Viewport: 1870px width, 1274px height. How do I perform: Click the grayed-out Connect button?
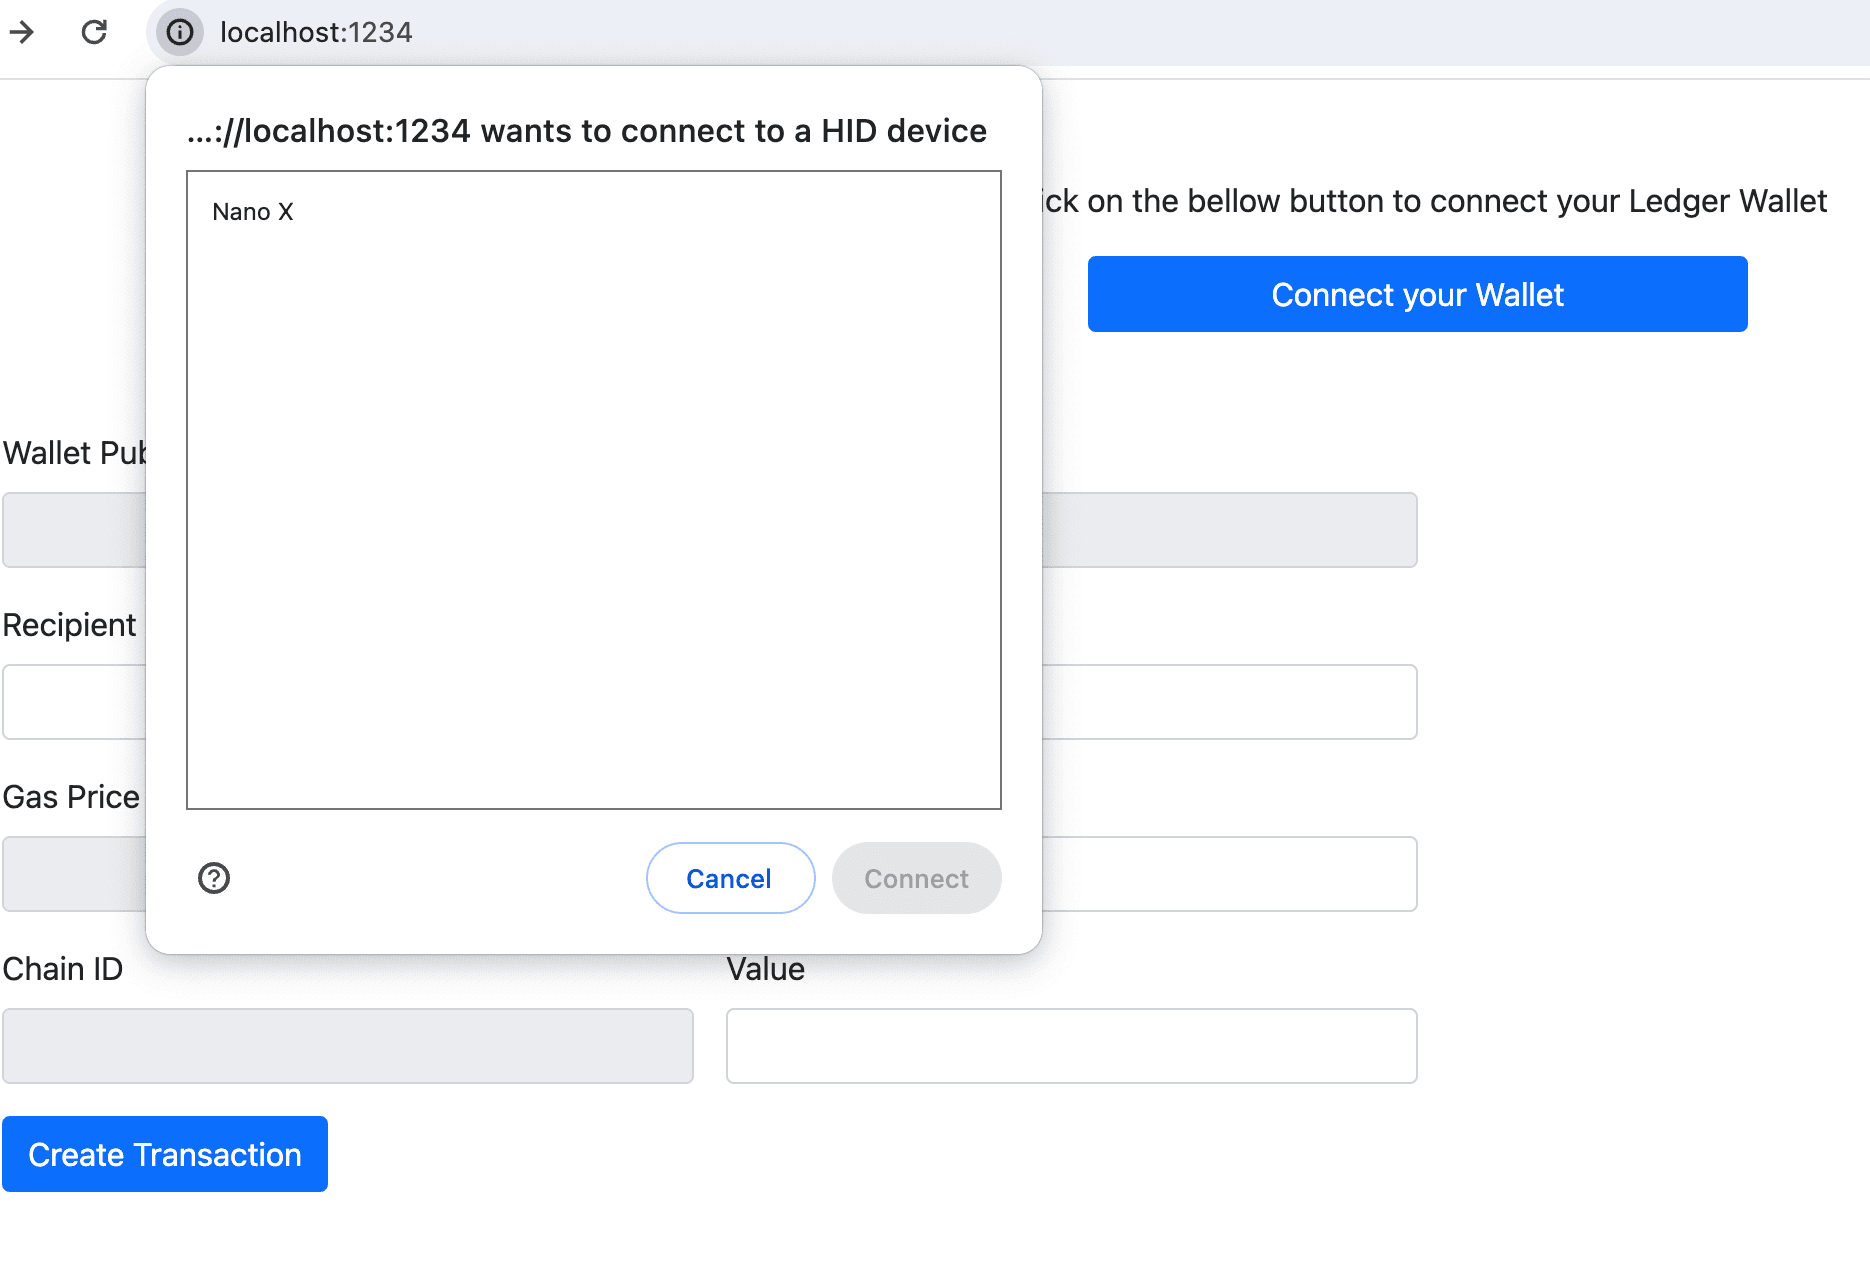tap(915, 878)
